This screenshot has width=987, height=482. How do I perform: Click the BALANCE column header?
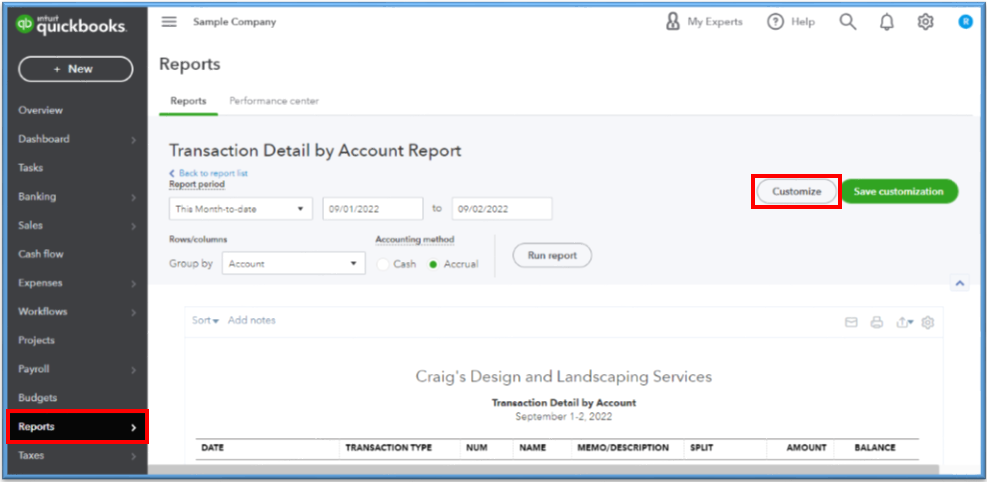(x=874, y=448)
